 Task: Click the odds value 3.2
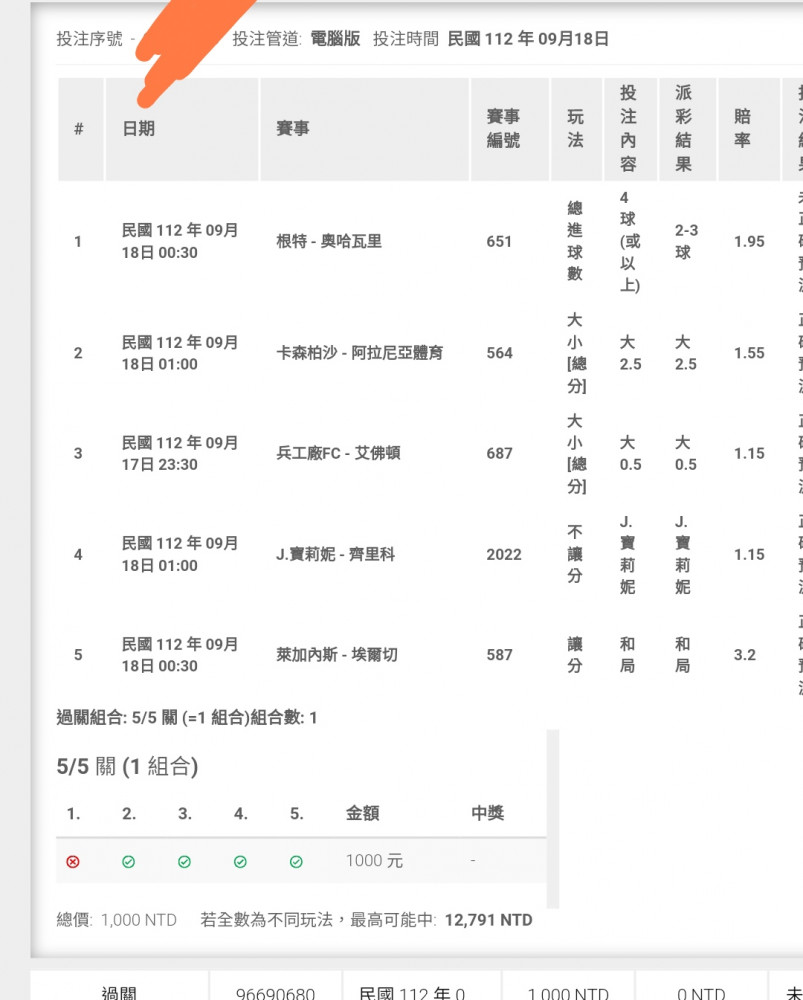744,655
